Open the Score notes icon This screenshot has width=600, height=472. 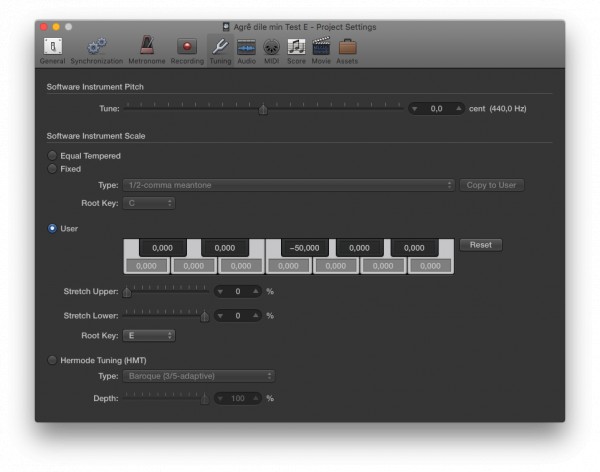[x=297, y=47]
